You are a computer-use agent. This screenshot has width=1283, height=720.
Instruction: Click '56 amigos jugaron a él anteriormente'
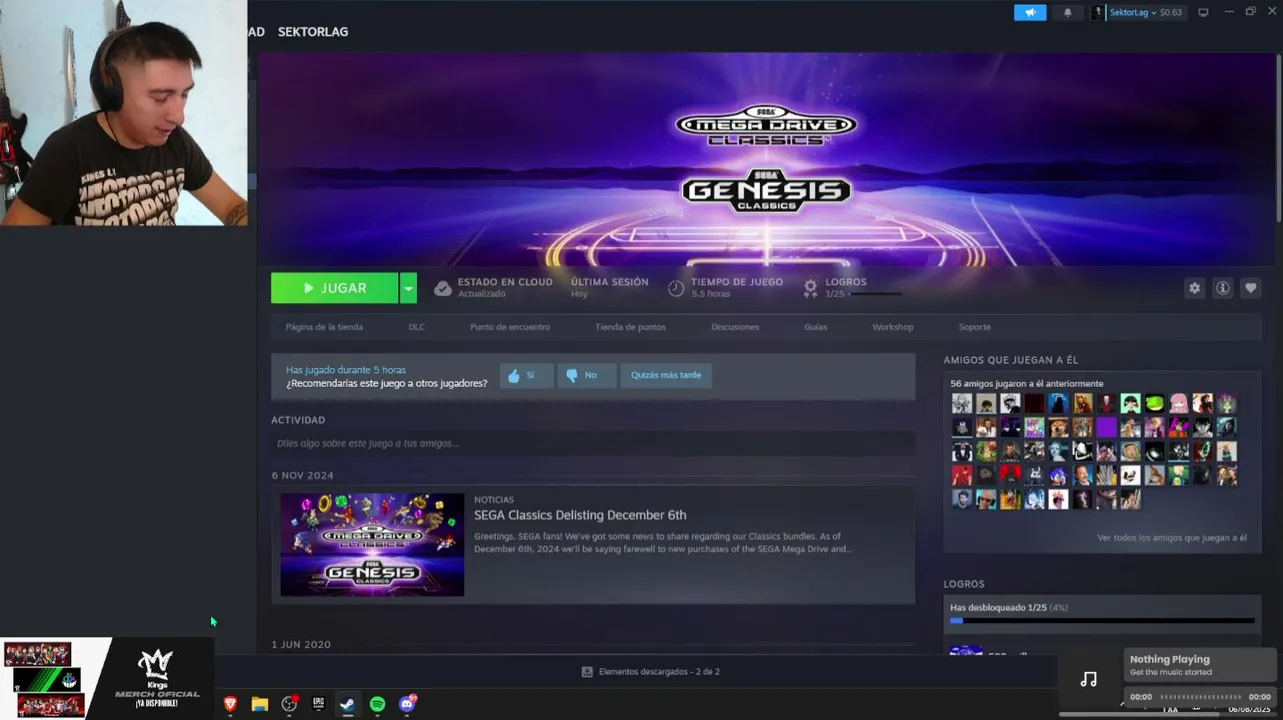[1027, 384]
